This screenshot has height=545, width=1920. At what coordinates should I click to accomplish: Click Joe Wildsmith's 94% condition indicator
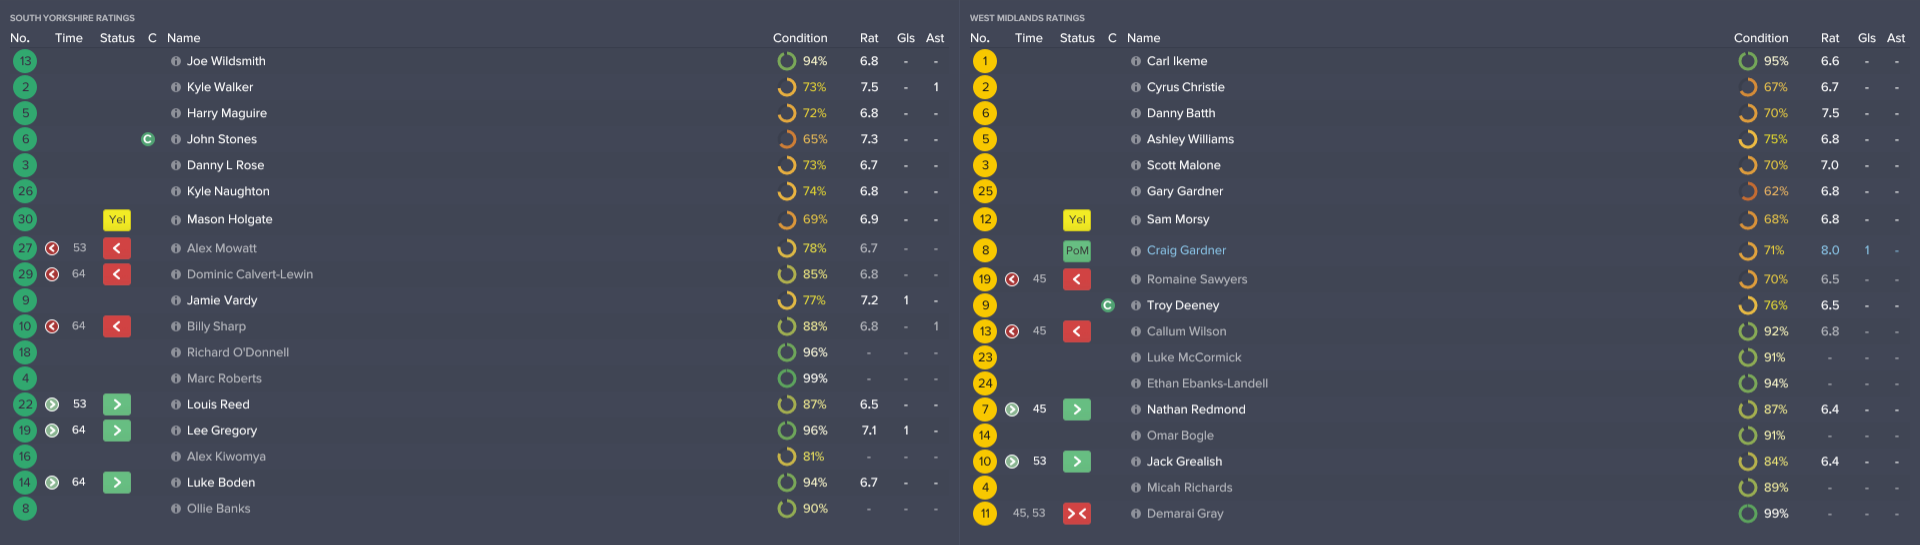pyautogui.click(x=802, y=62)
